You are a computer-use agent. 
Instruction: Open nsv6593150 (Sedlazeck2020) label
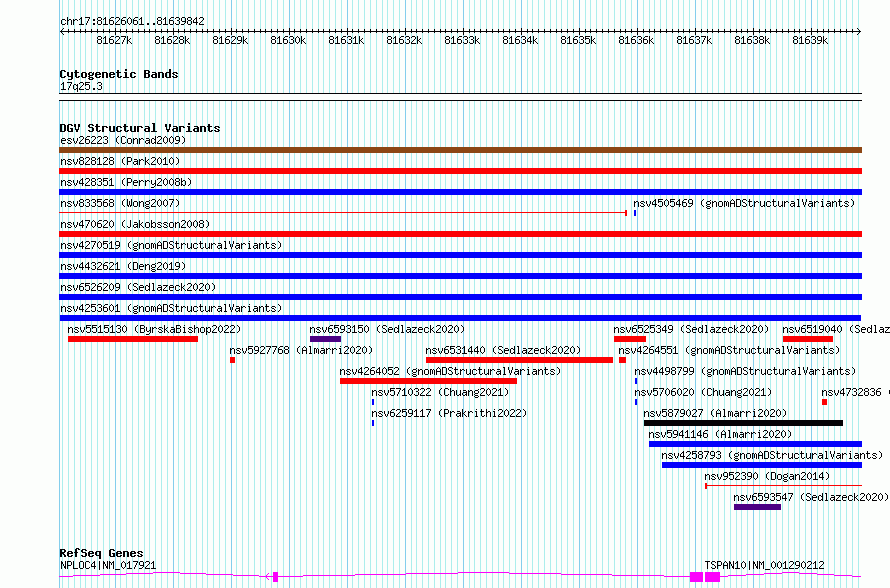pyautogui.click(x=387, y=329)
